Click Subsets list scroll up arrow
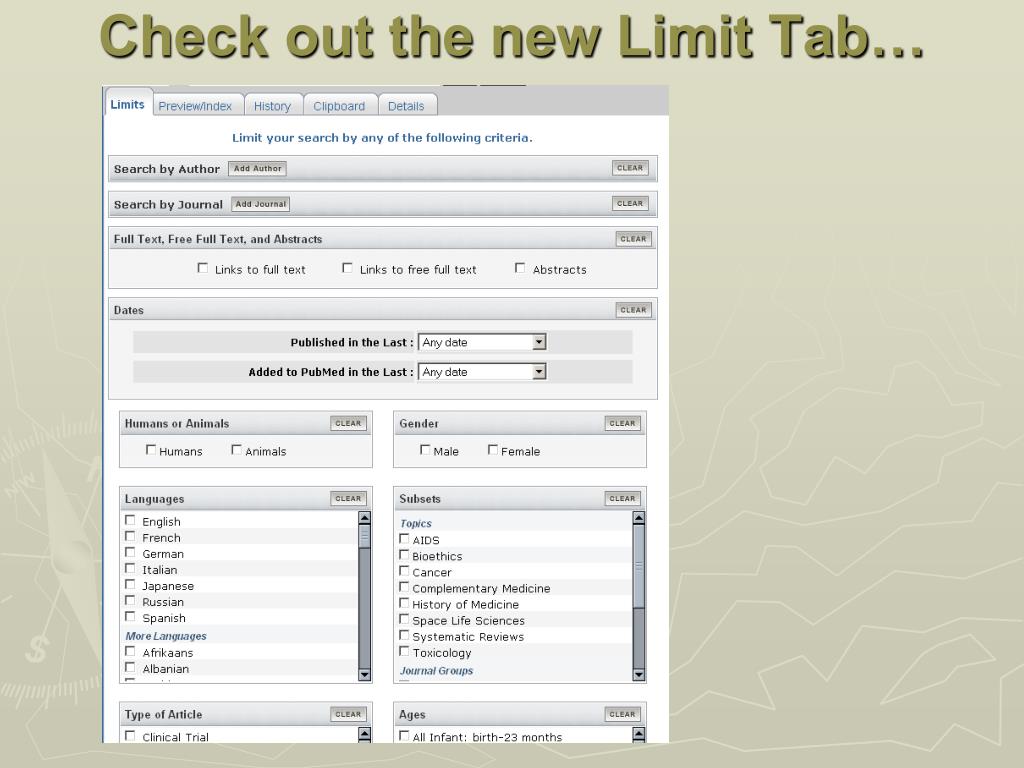Viewport: 1024px width, 768px height. pos(639,518)
